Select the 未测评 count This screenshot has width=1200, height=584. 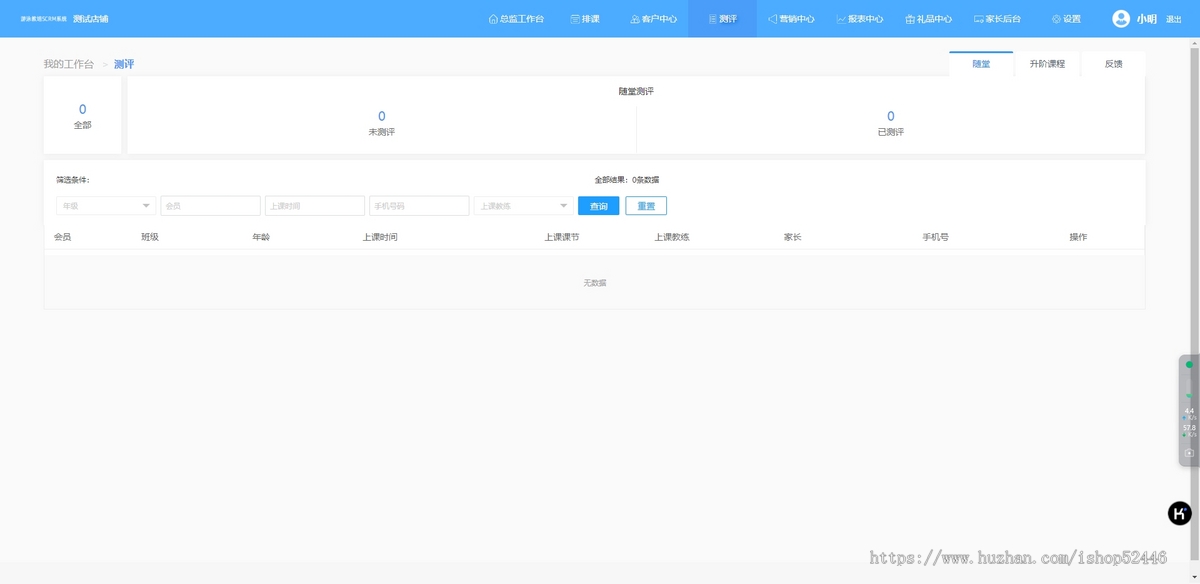(381, 123)
